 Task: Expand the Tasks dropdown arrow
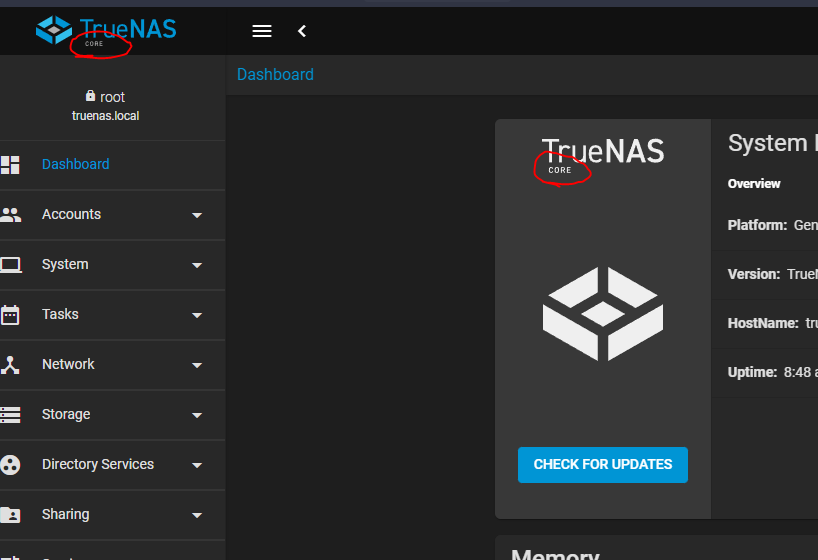pyautogui.click(x=197, y=315)
